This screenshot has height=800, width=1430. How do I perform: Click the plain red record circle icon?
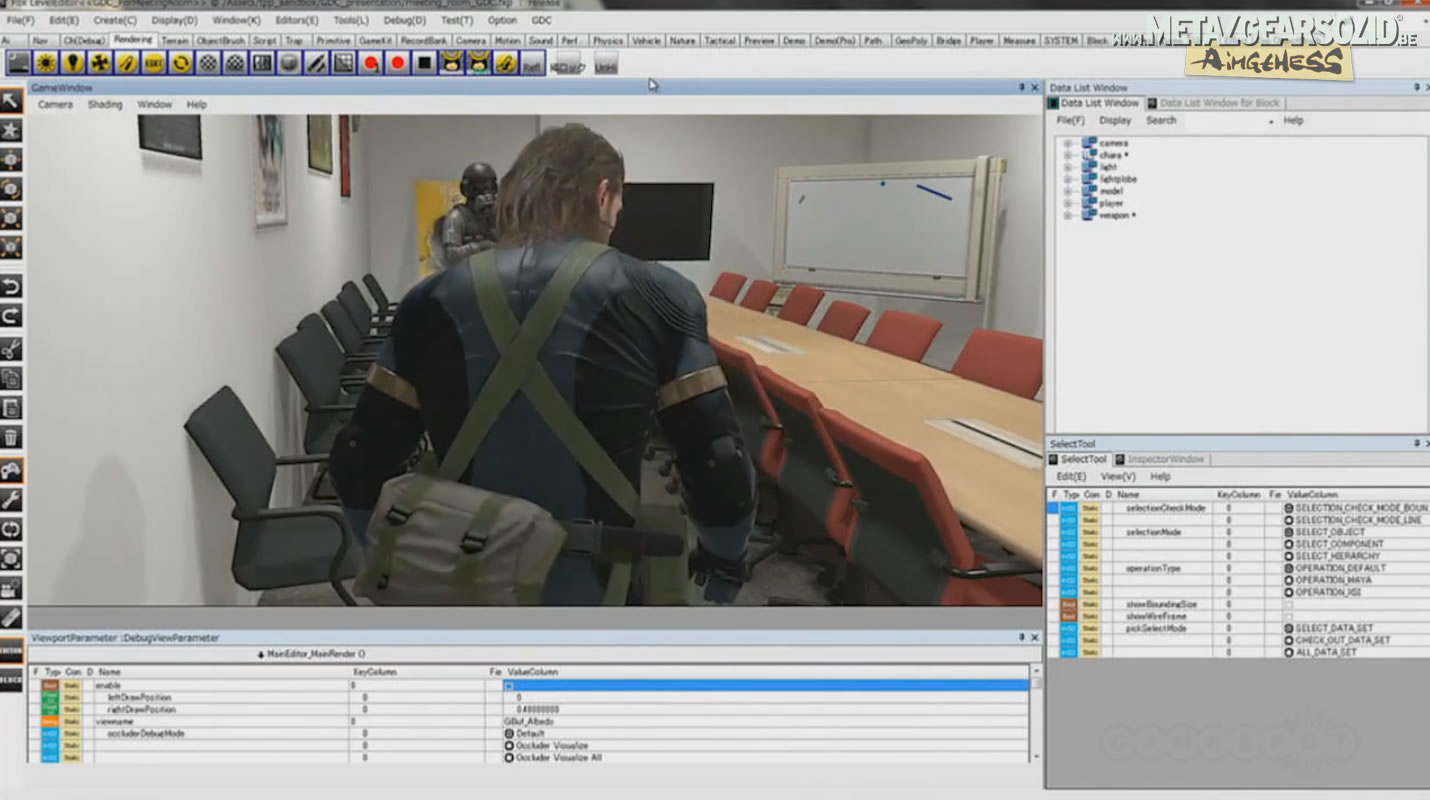pos(397,63)
